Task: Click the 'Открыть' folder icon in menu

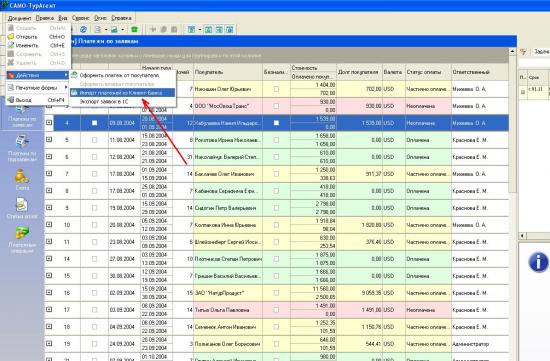Action: (11, 36)
